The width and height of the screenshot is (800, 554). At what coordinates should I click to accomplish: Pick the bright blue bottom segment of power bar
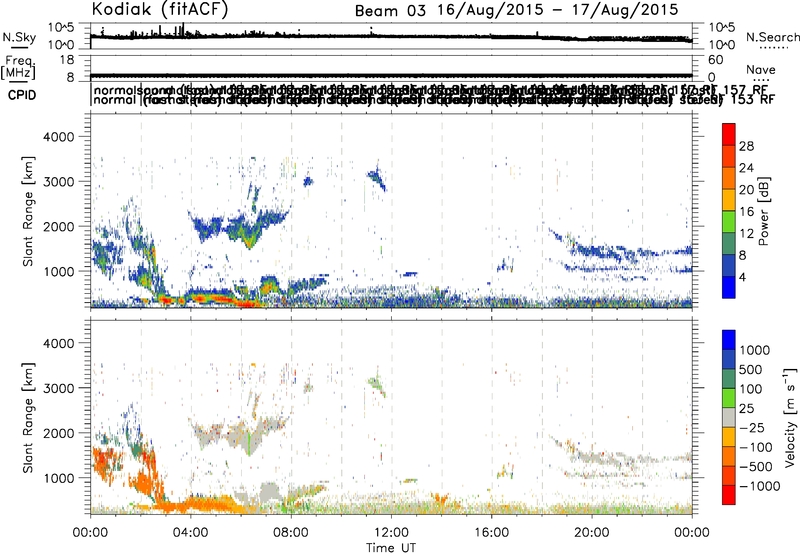point(729,287)
